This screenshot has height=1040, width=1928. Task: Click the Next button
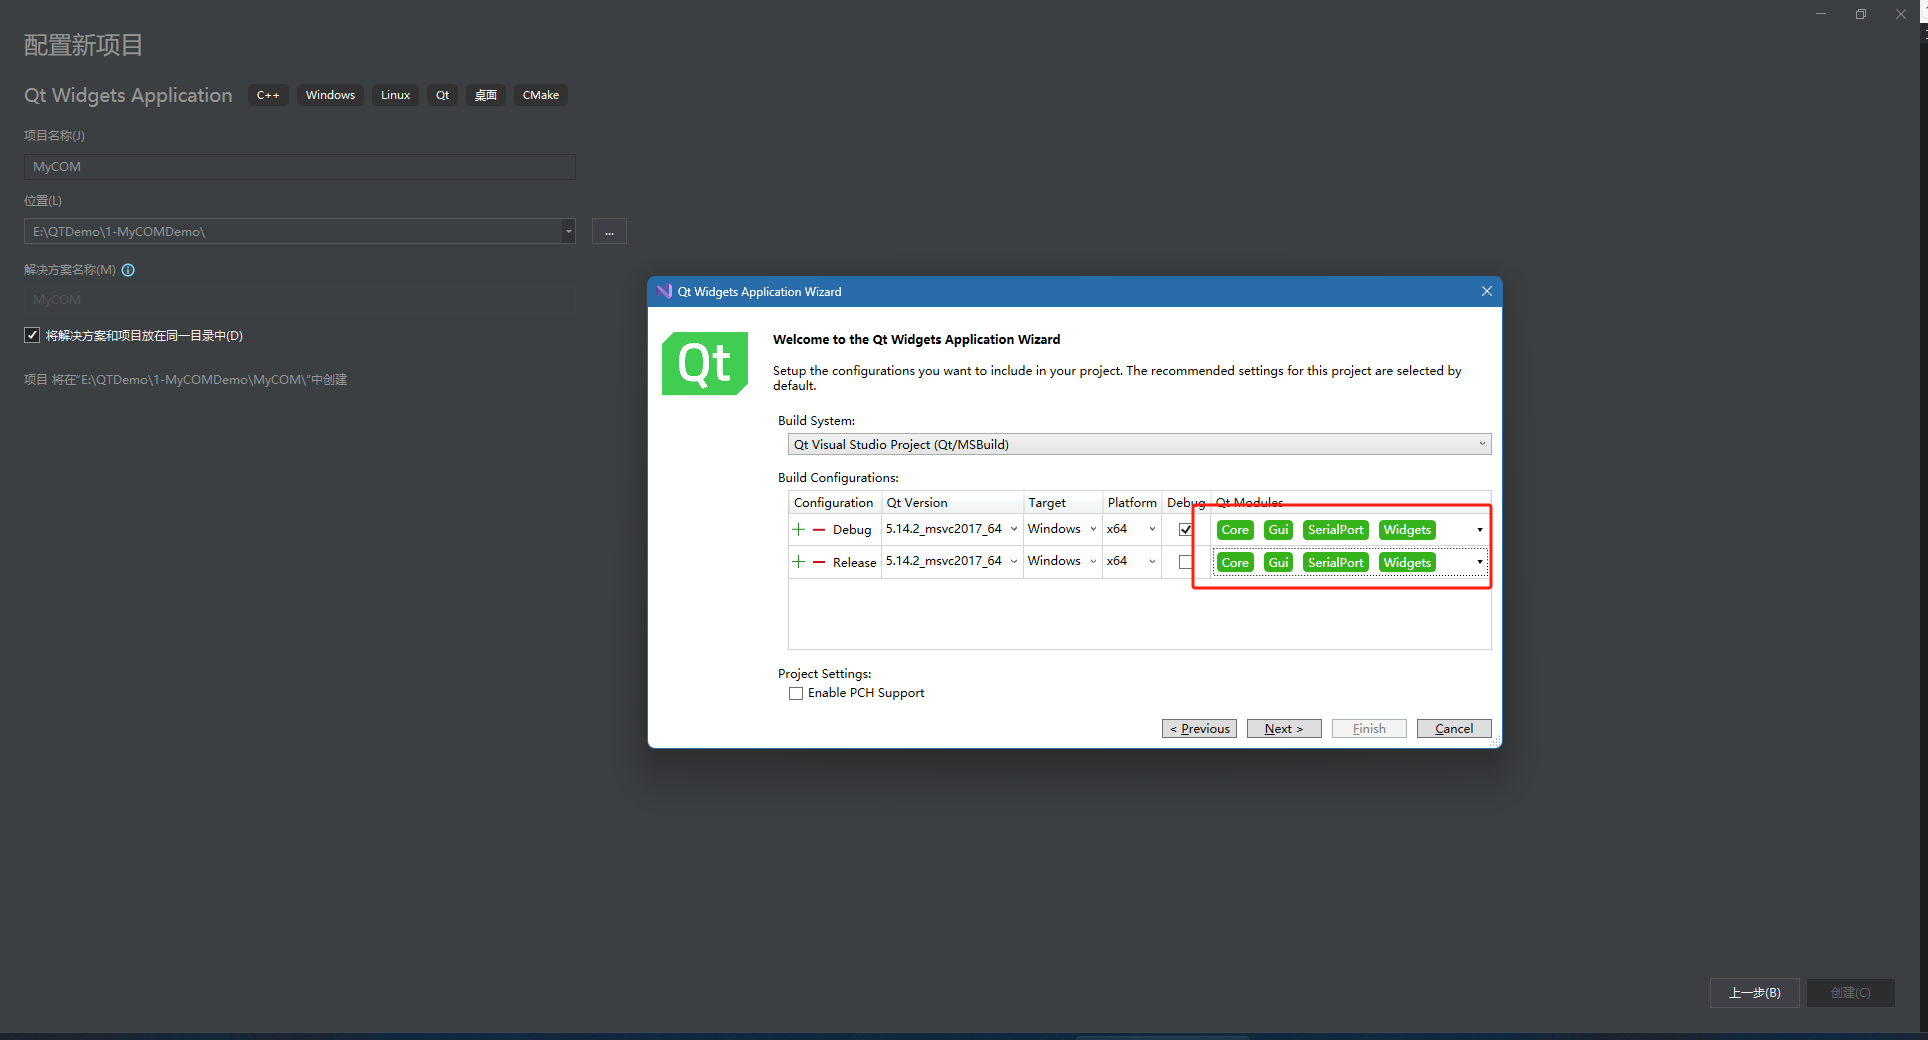pyautogui.click(x=1284, y=729)
